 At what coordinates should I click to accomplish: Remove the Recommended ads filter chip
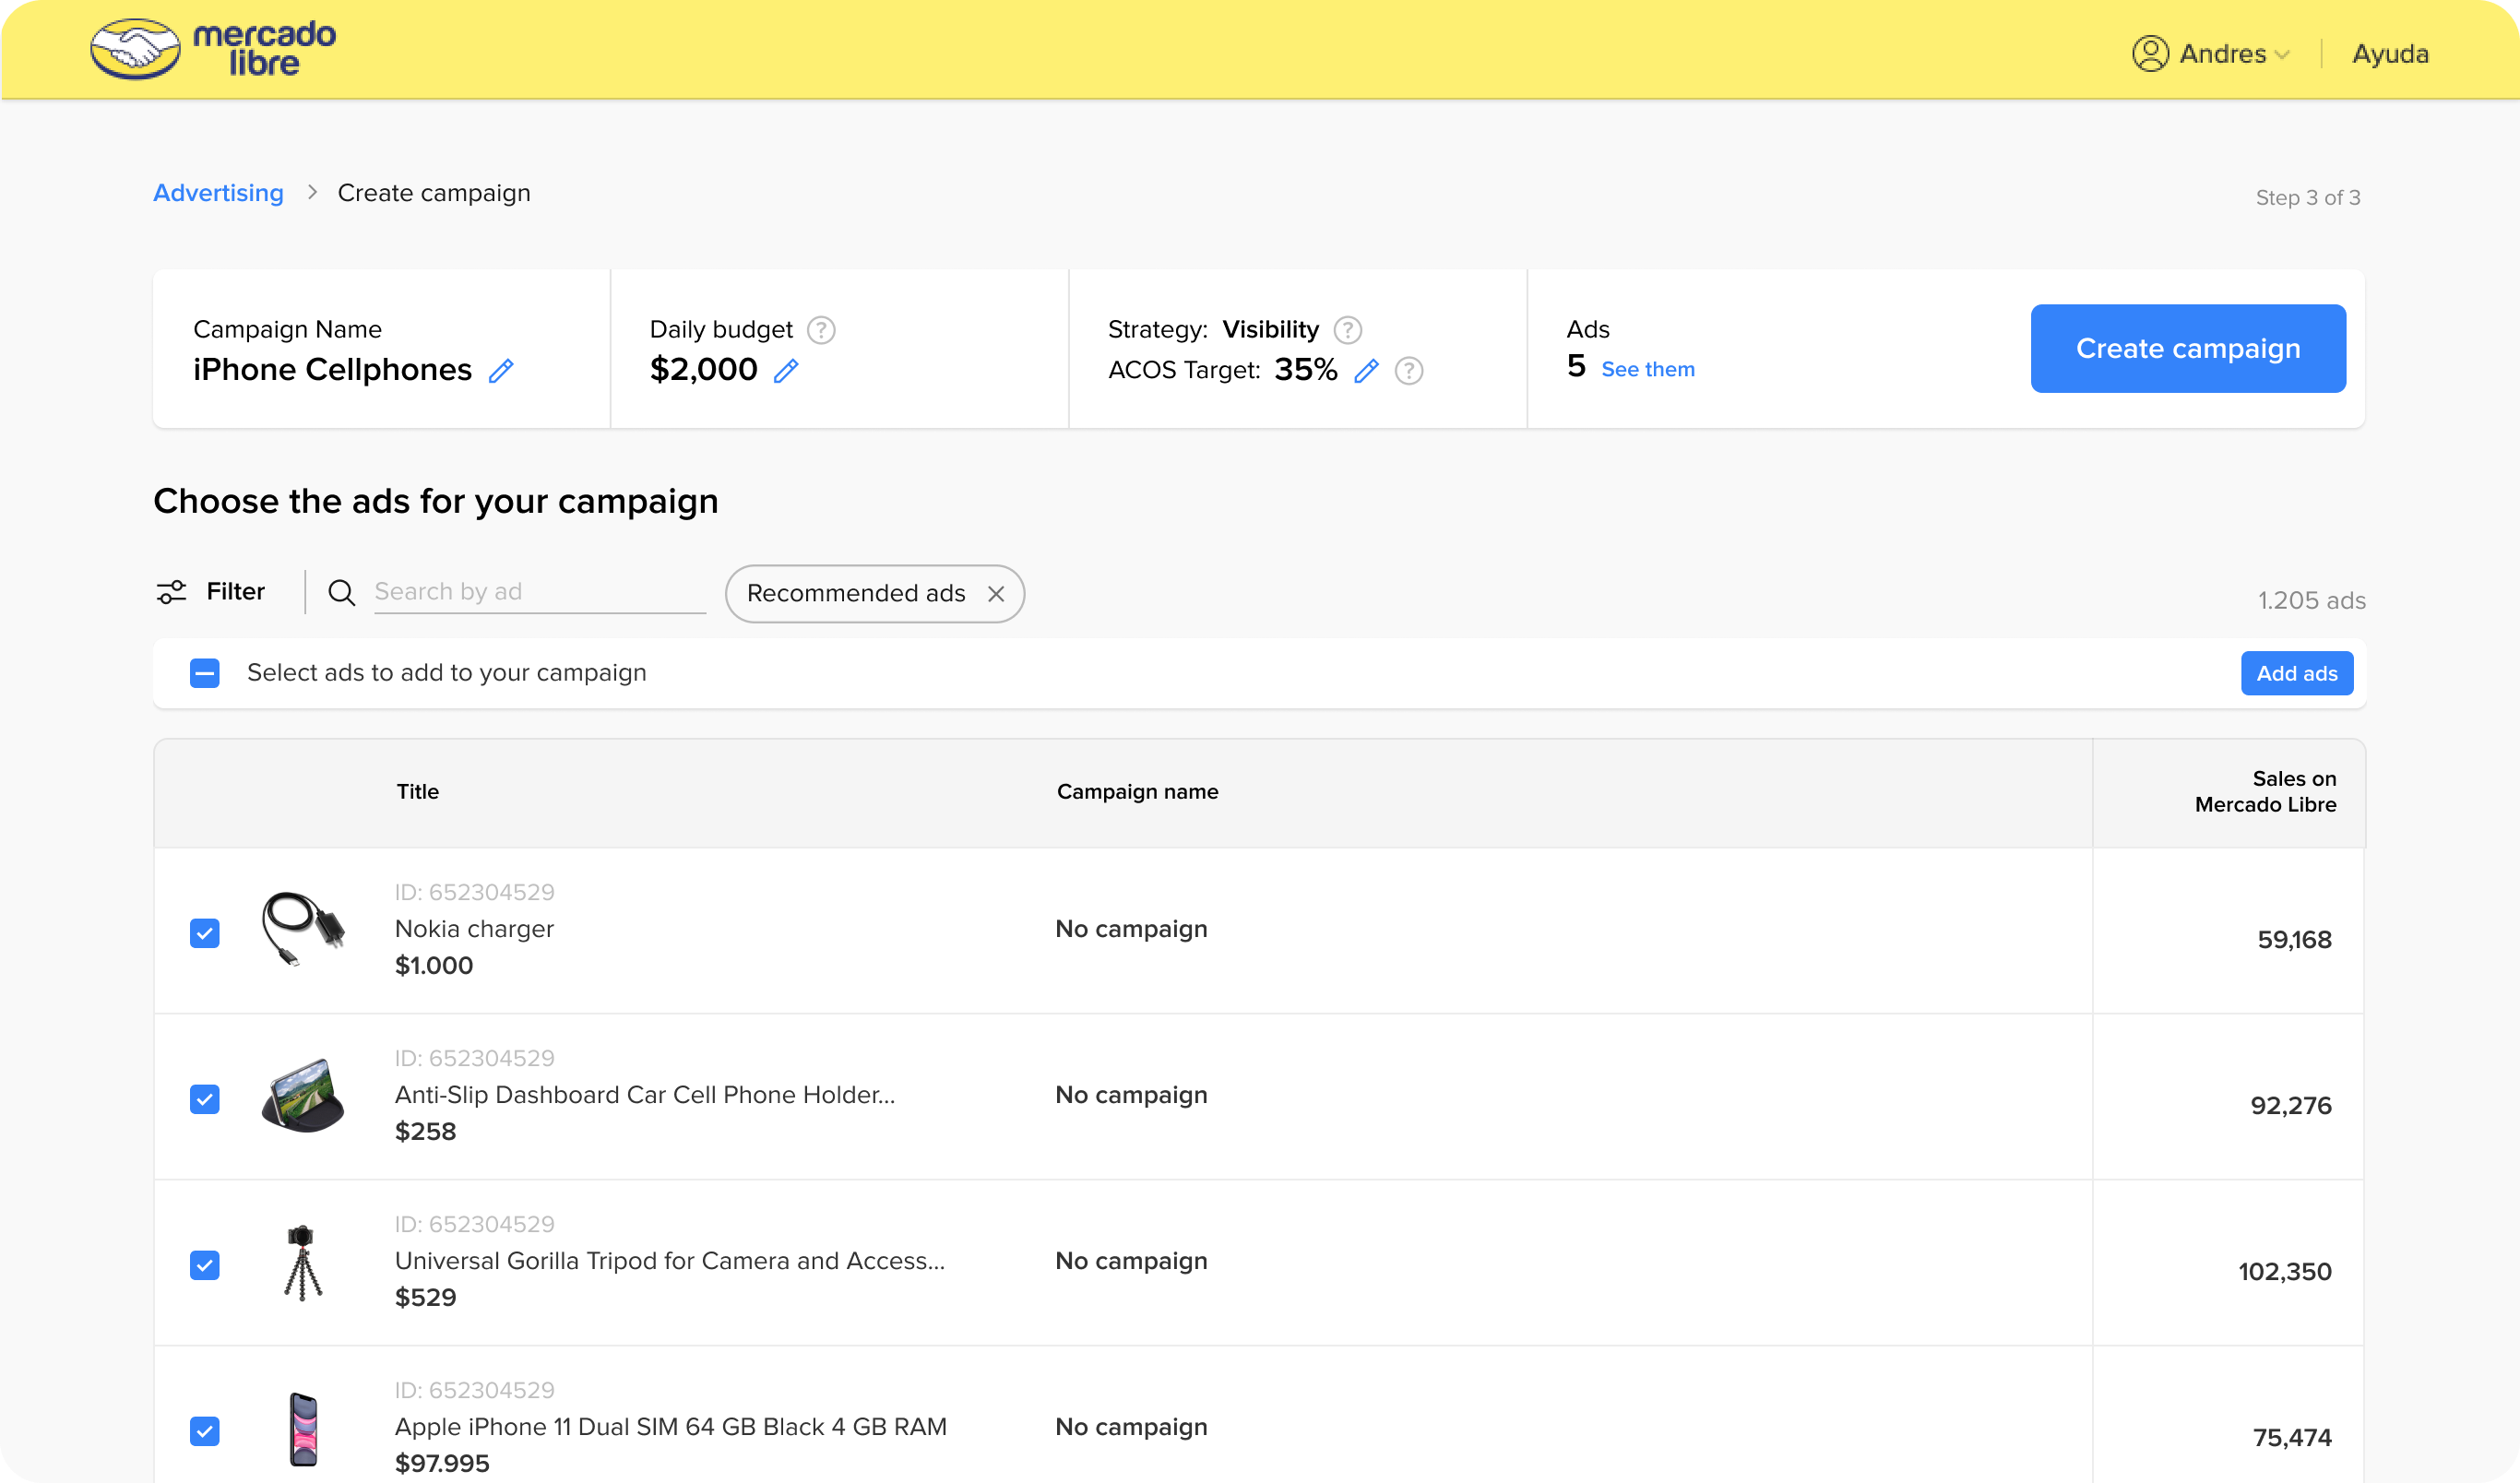996,594
